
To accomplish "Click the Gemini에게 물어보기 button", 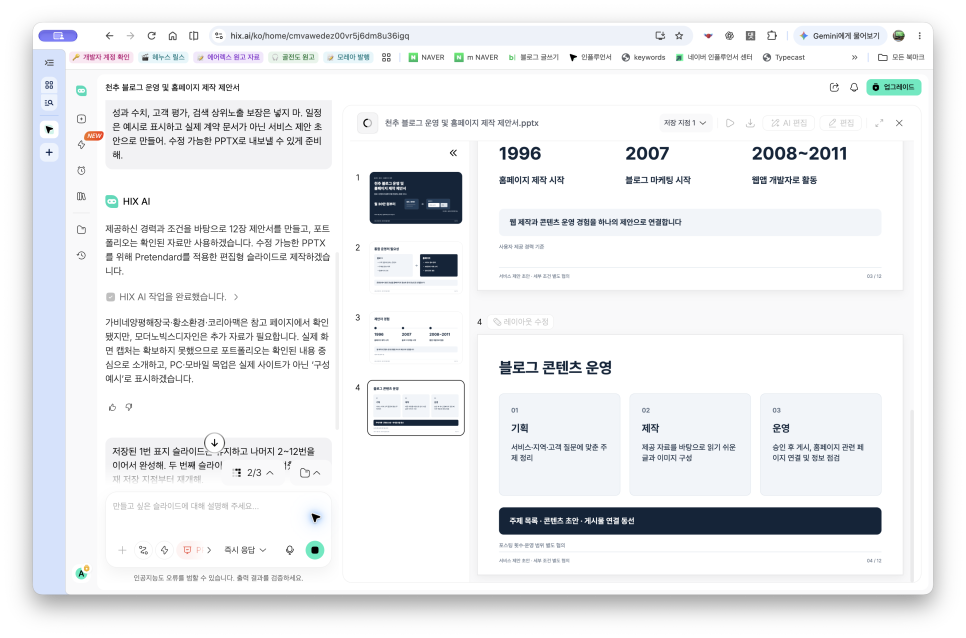I will point(840,36).
